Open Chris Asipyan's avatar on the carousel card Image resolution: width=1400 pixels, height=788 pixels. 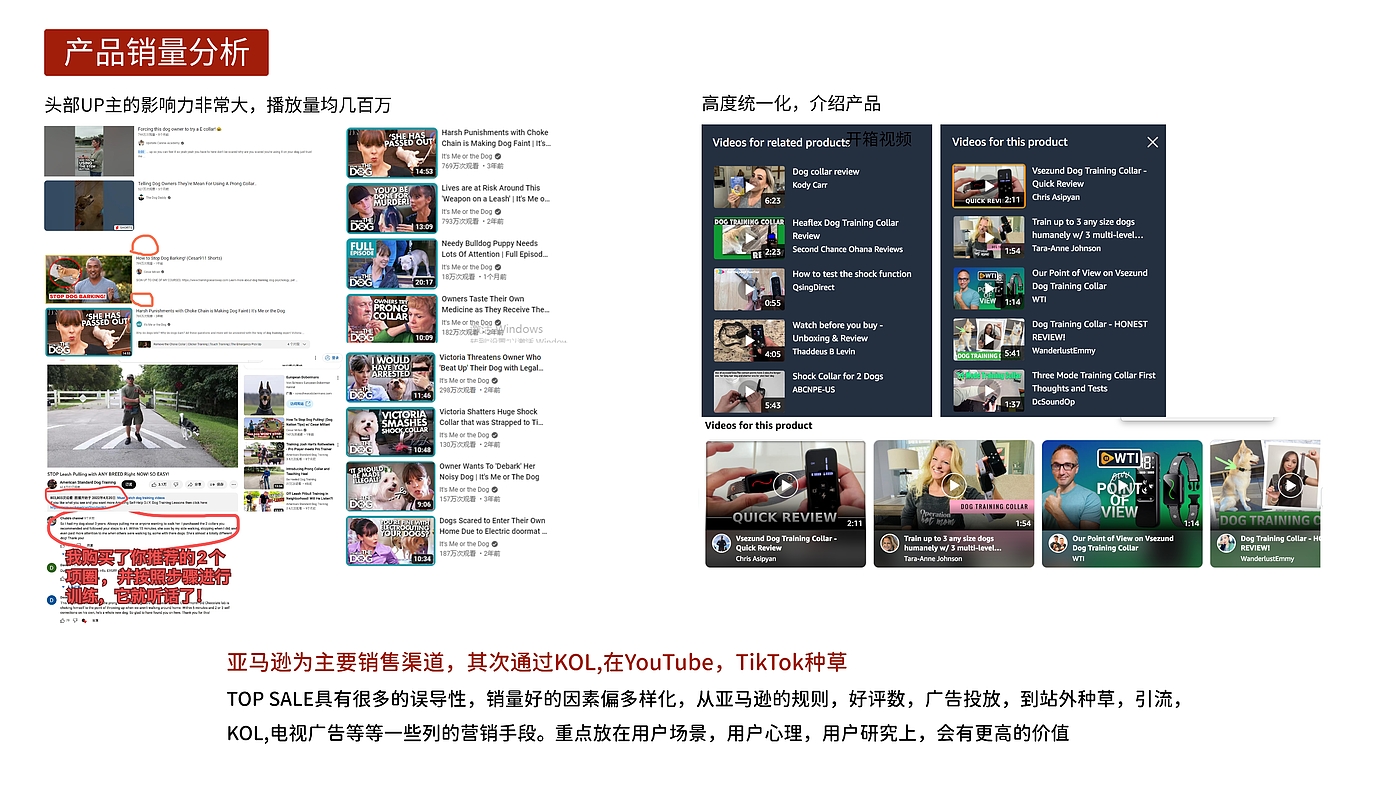point(721,543)
